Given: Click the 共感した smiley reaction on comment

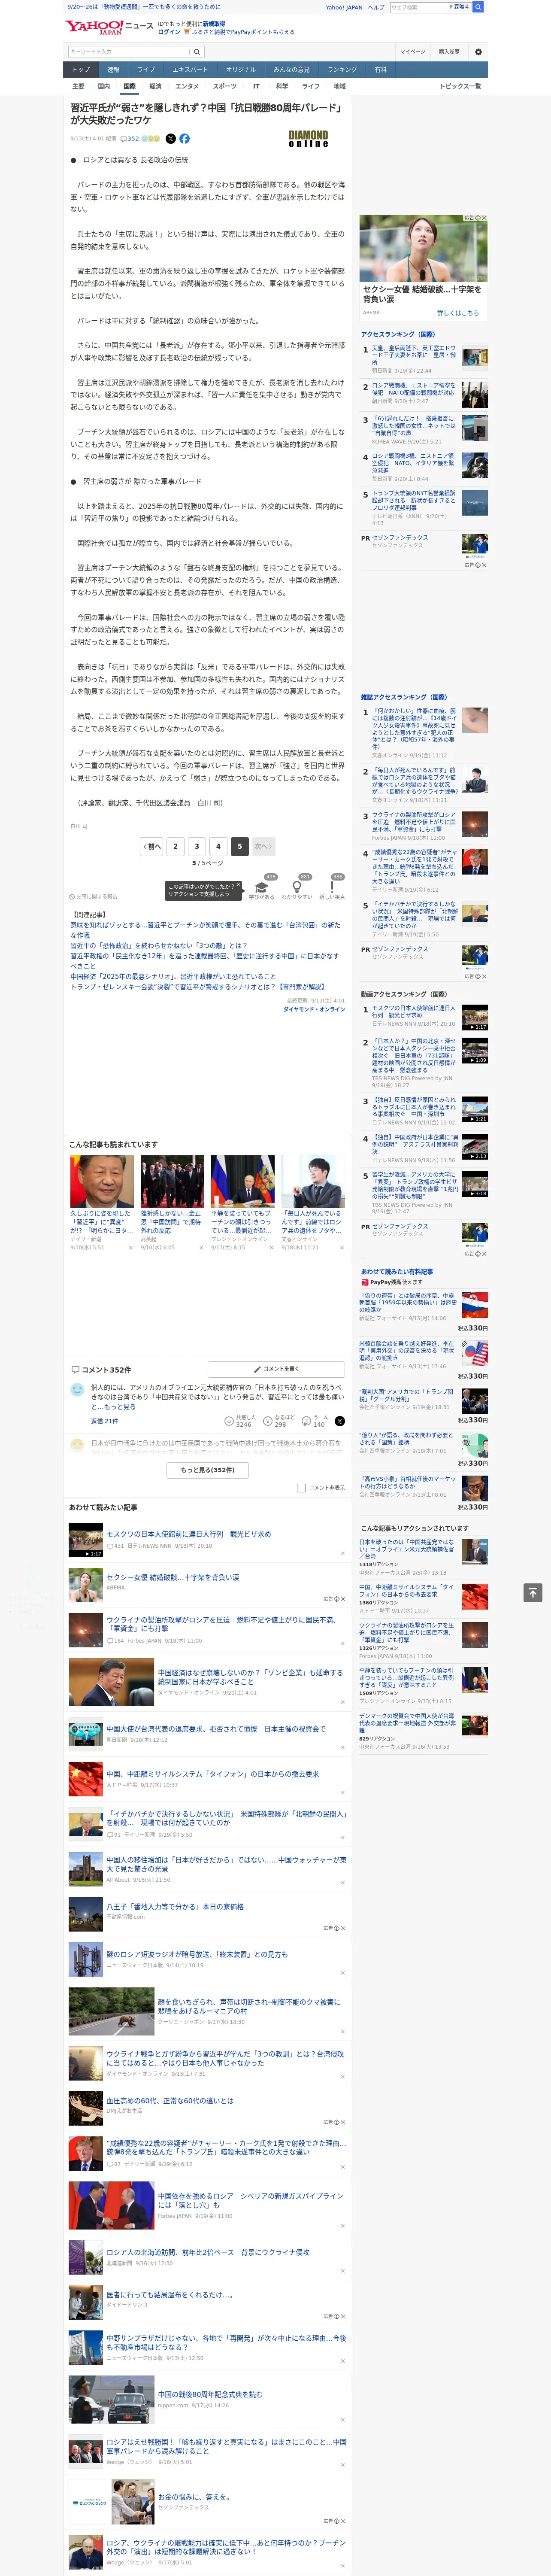Looking at the screenshot, I should click(x=239, y=1421).
